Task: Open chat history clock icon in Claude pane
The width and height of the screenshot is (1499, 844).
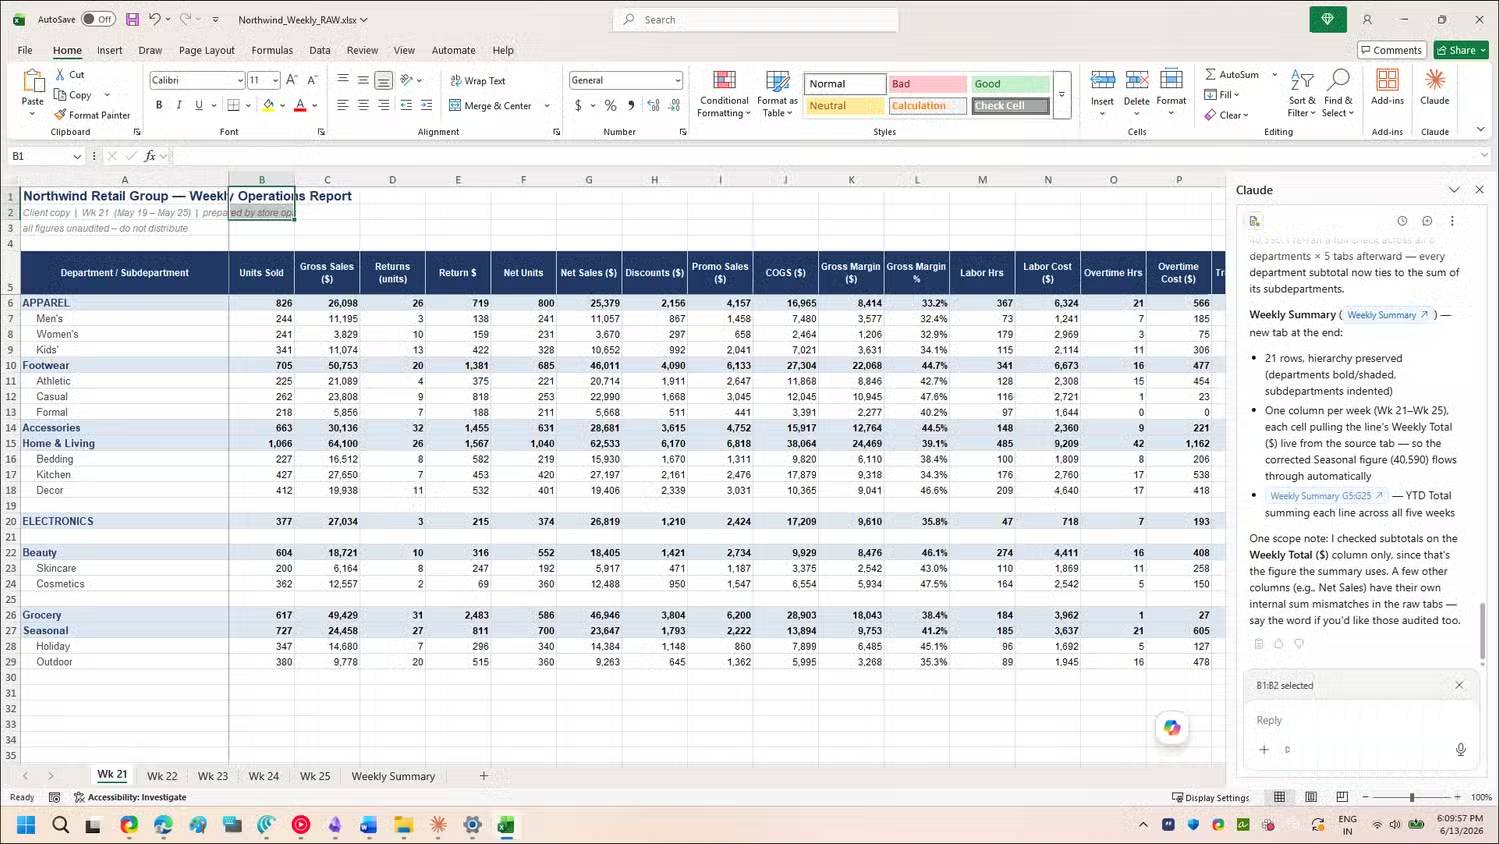Action: pos(1402,221)
